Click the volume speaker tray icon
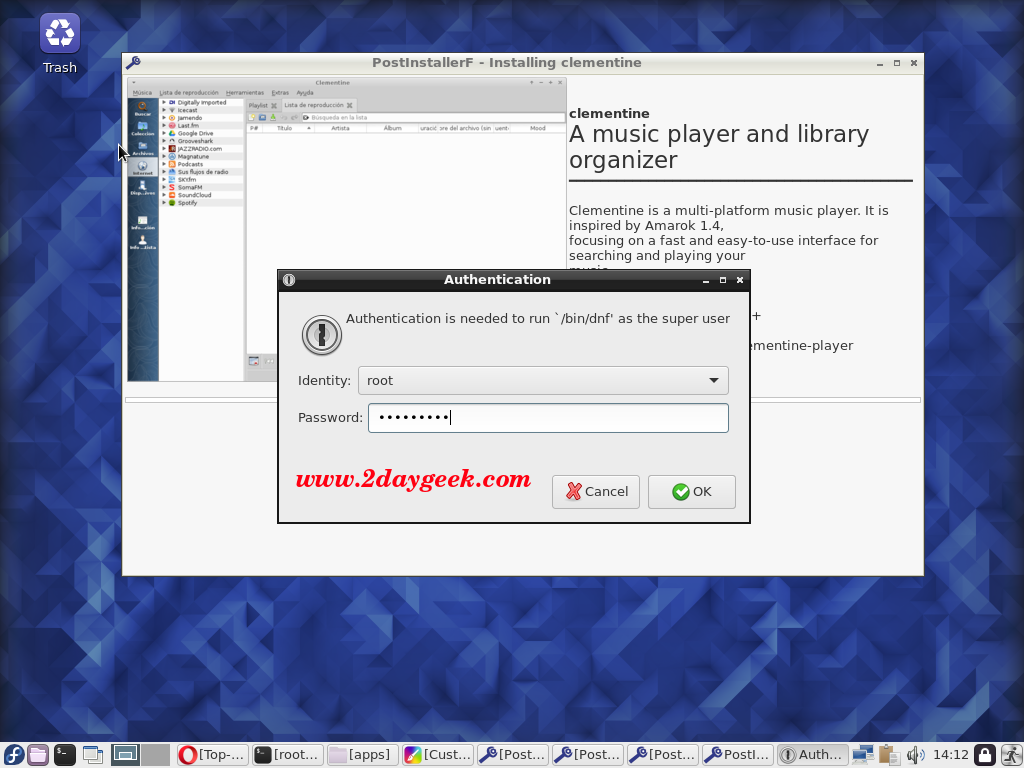Viewport: 1024px width, 768px height. click(x=915, y=755)
